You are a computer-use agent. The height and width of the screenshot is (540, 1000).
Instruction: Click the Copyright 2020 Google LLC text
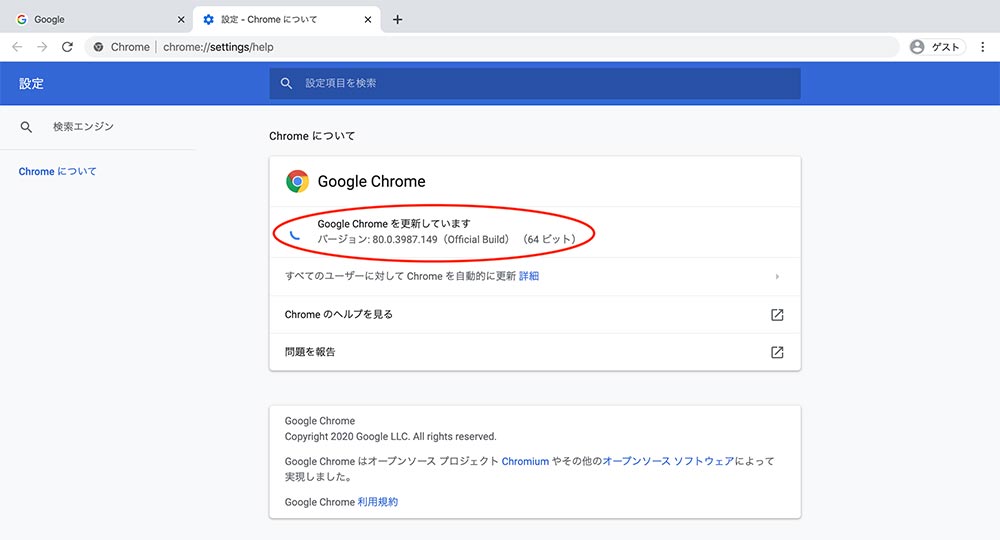(x=390, y=437)
